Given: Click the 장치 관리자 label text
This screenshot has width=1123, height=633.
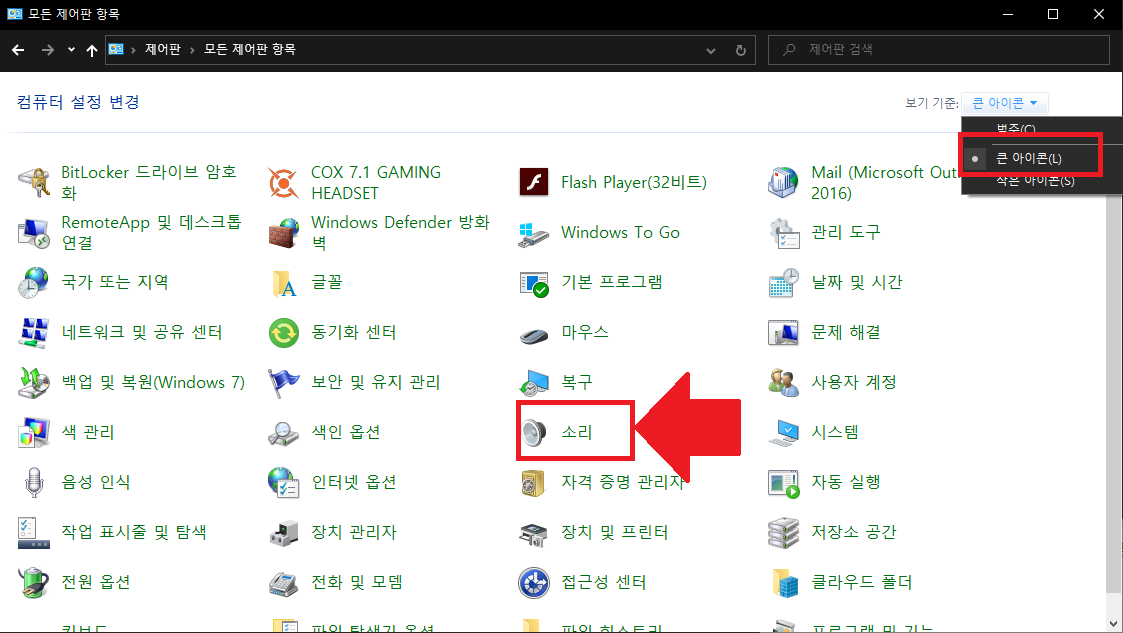Looking at the screenshot, I should point(354,533).
